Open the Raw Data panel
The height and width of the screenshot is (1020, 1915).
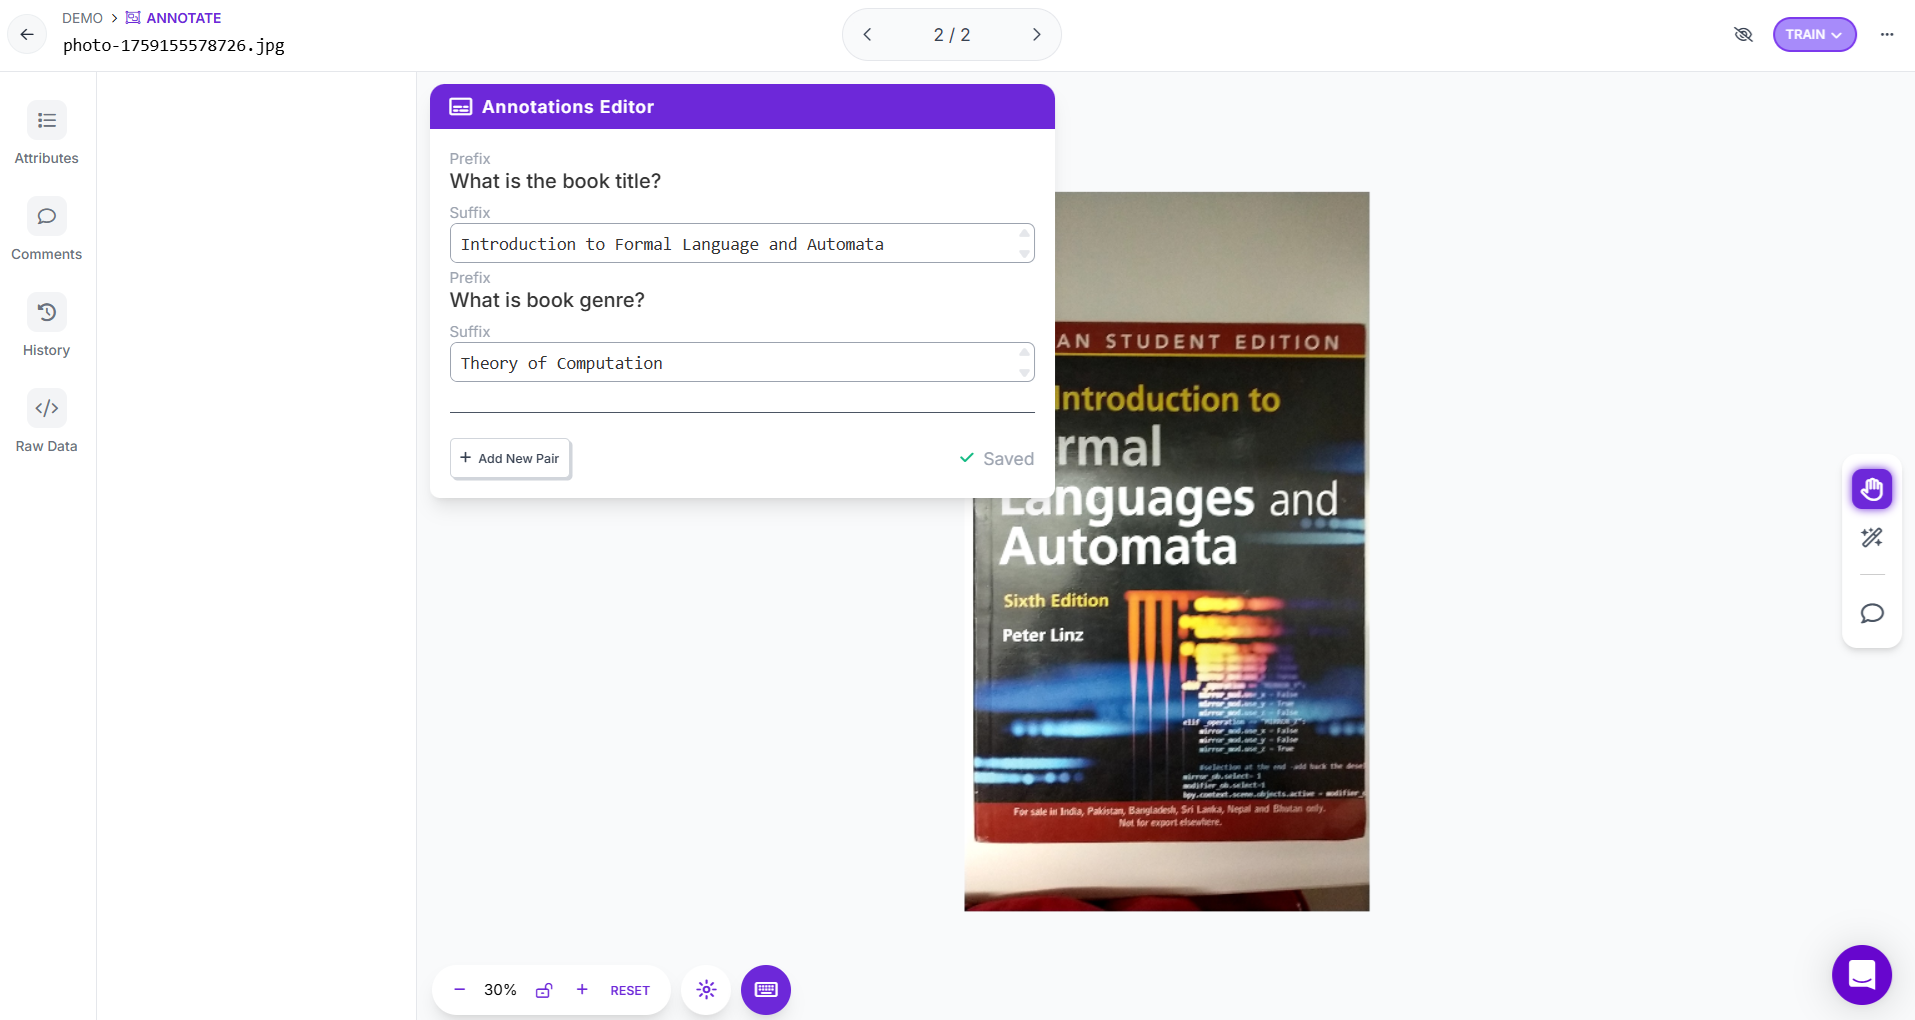46,421
